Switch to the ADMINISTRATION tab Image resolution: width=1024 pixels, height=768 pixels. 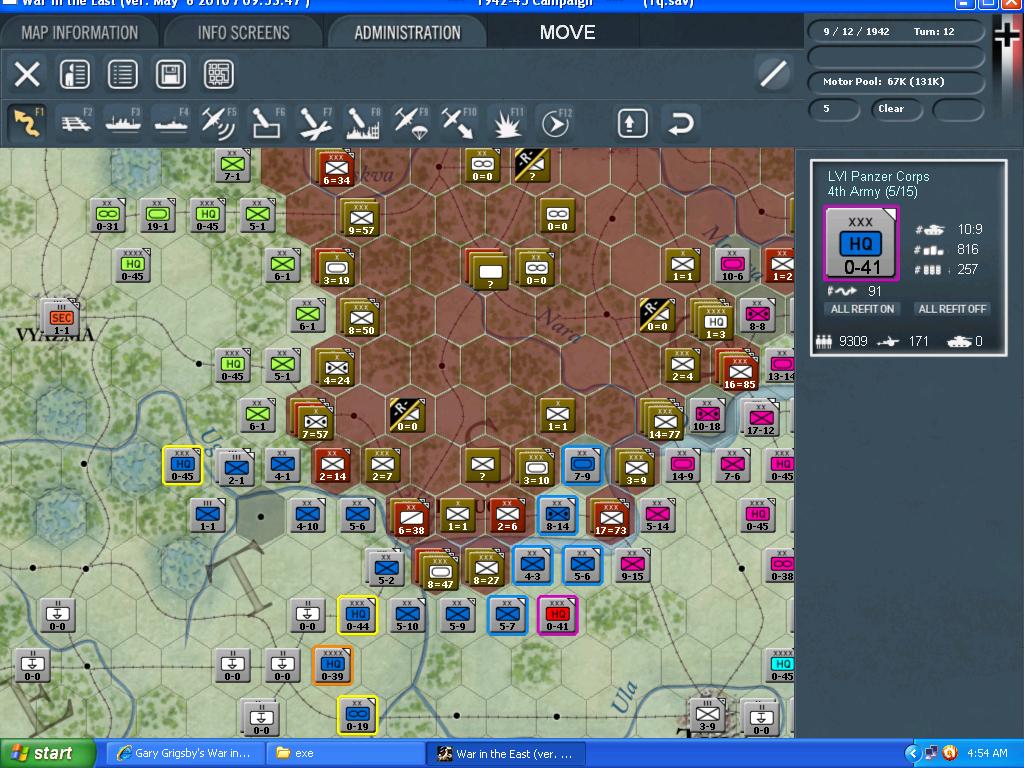pyautogui.click(x=408, y=33)
